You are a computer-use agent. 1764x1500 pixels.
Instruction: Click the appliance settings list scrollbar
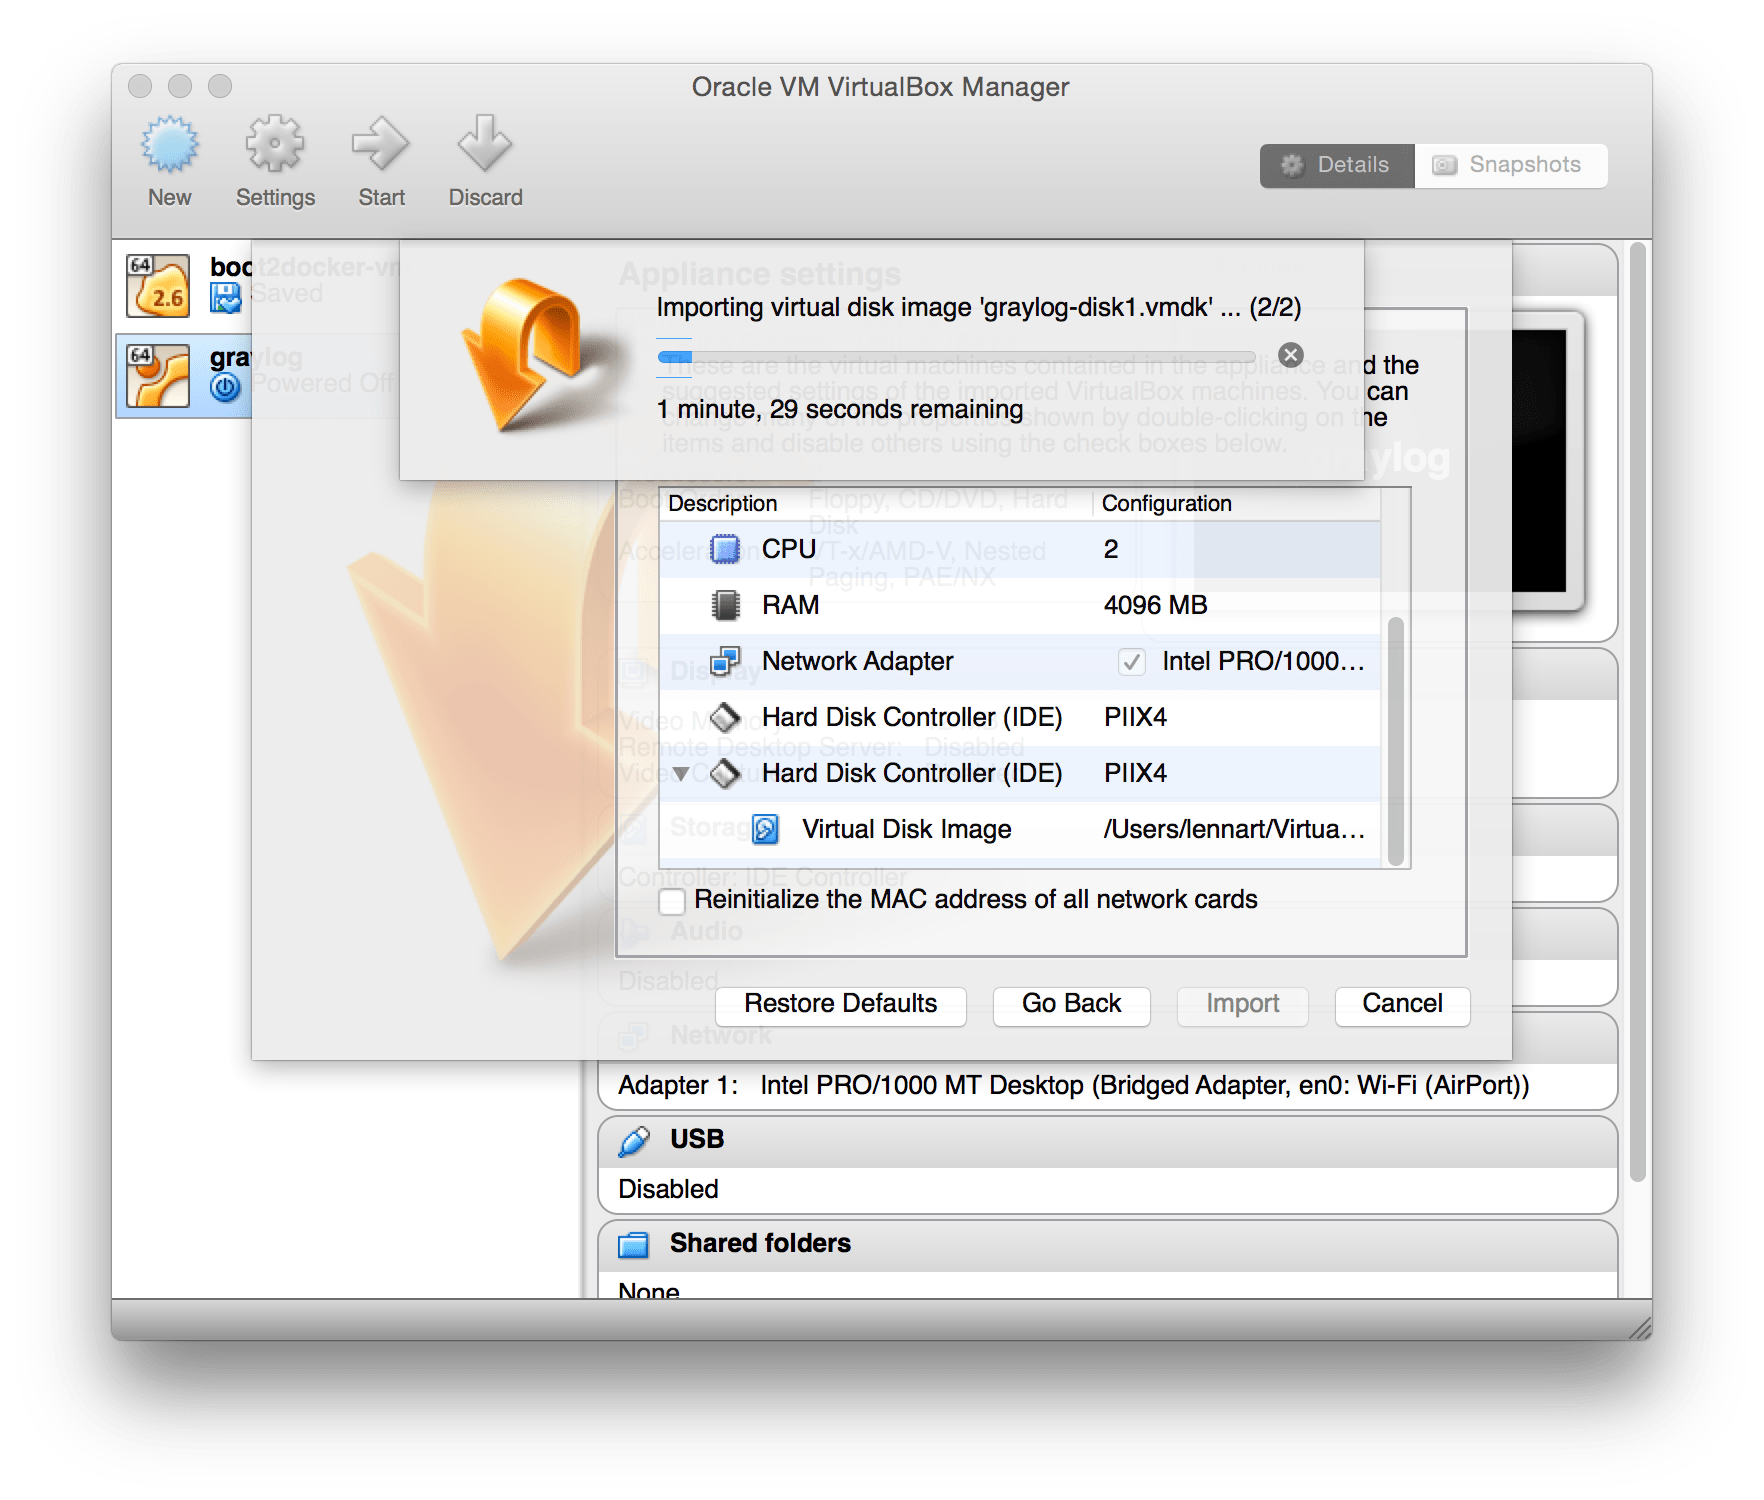[1396, 740]
